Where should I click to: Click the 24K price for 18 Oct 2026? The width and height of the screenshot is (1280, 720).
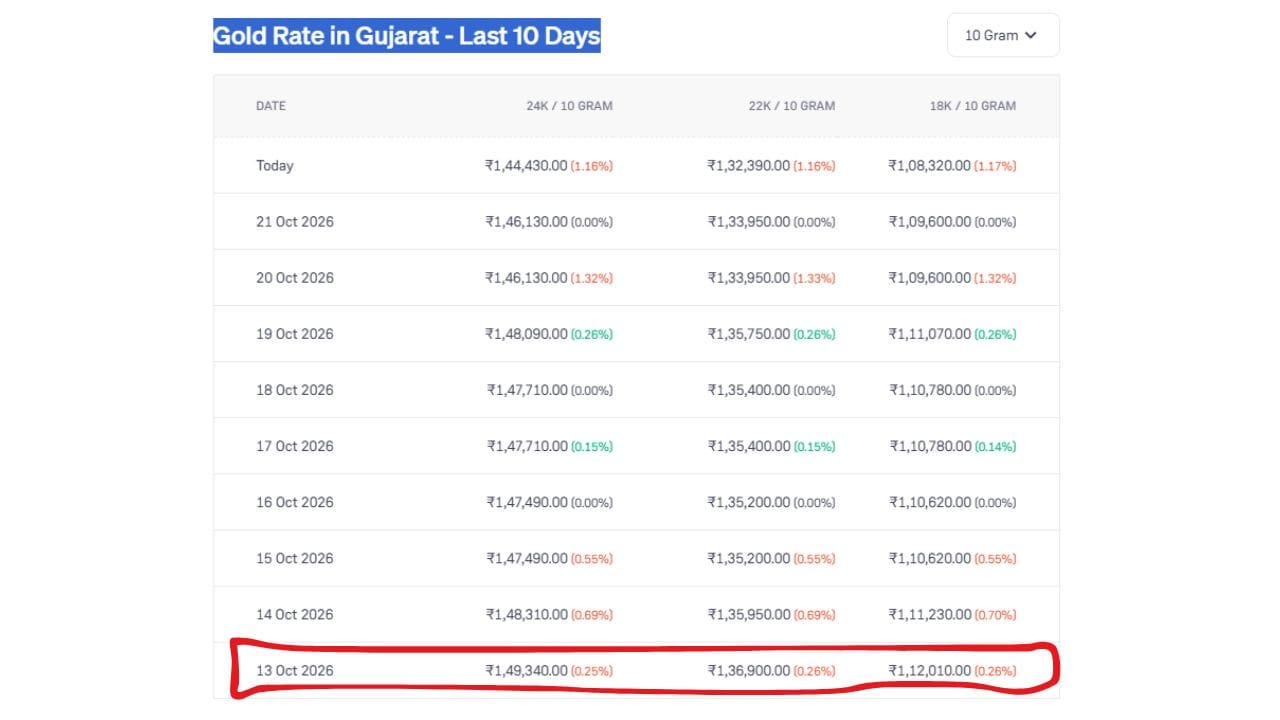pos(527,390)
